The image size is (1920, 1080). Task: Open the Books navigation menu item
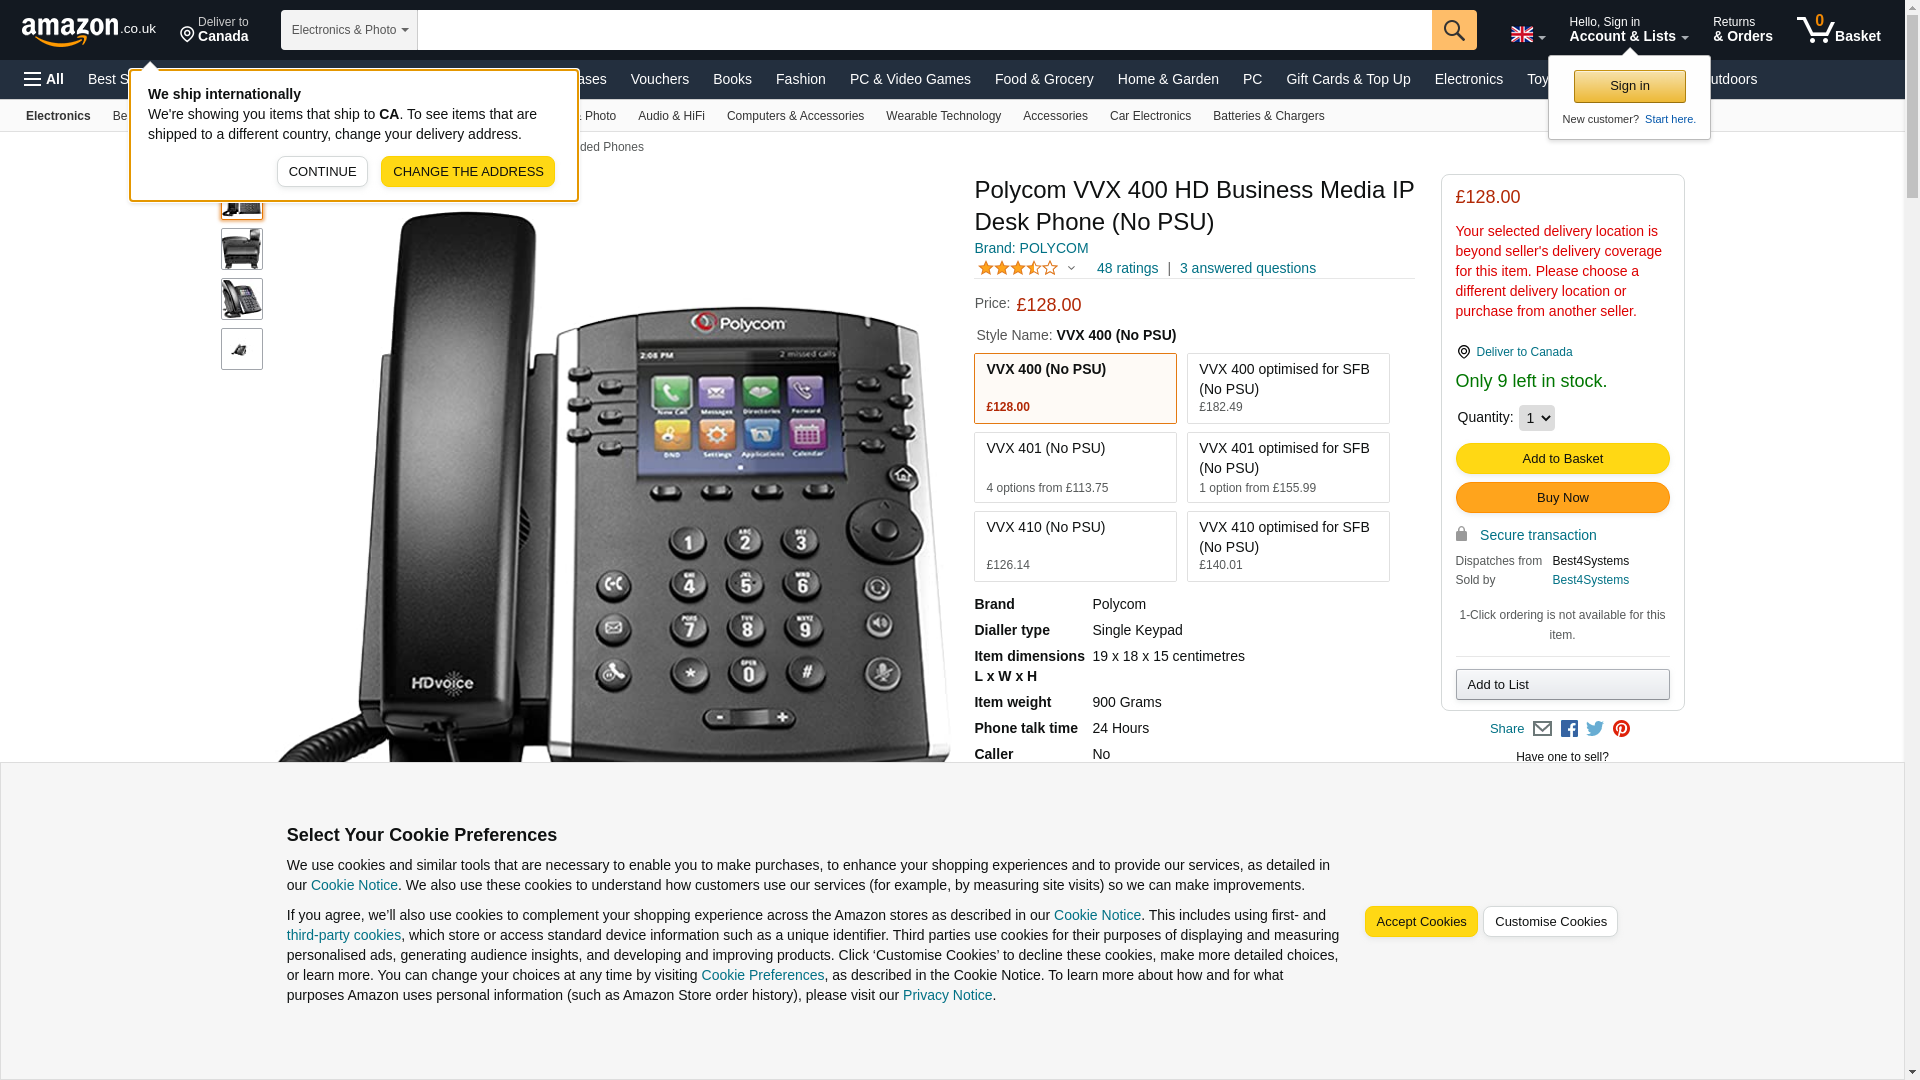[732, 79]
